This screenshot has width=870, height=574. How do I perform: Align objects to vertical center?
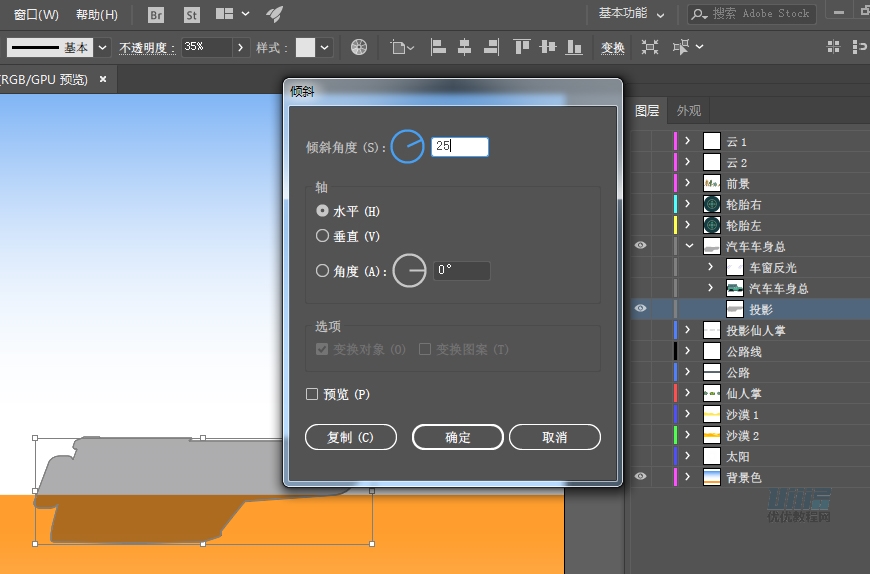[x=548, y=47]
